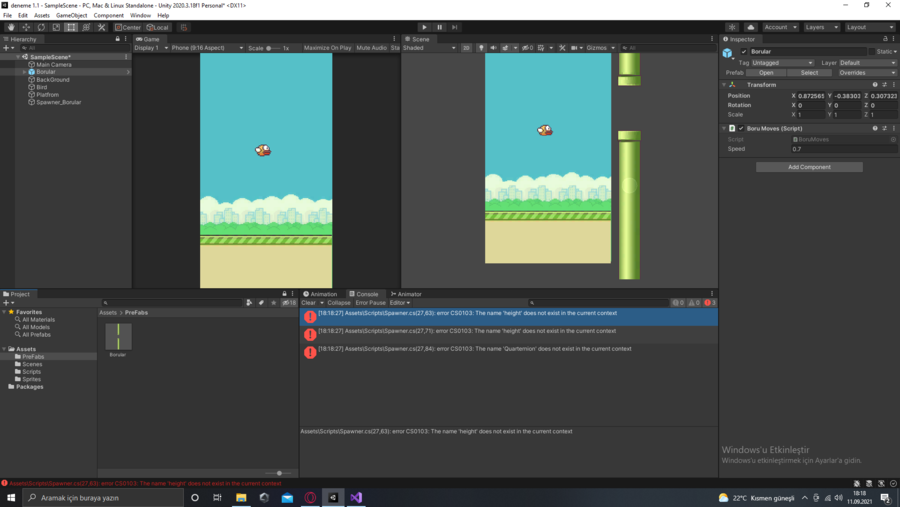Switch to the Animation tab
Screen dimensions: 900x507
[320, 294]
